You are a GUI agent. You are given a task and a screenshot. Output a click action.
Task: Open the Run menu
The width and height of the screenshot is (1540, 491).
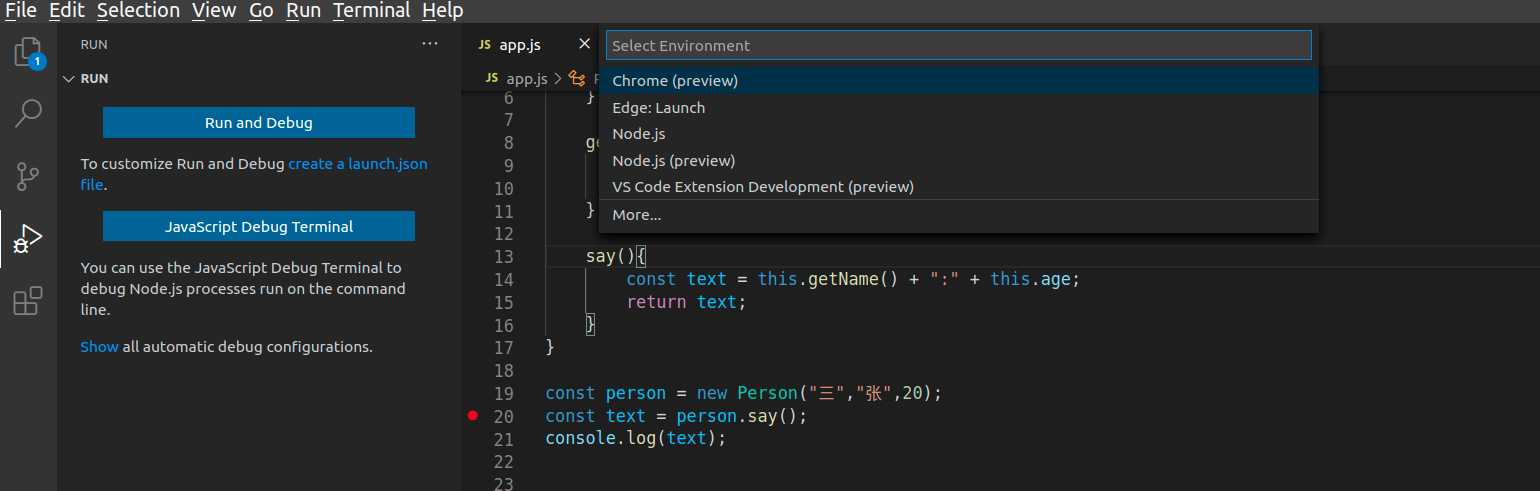304,11
